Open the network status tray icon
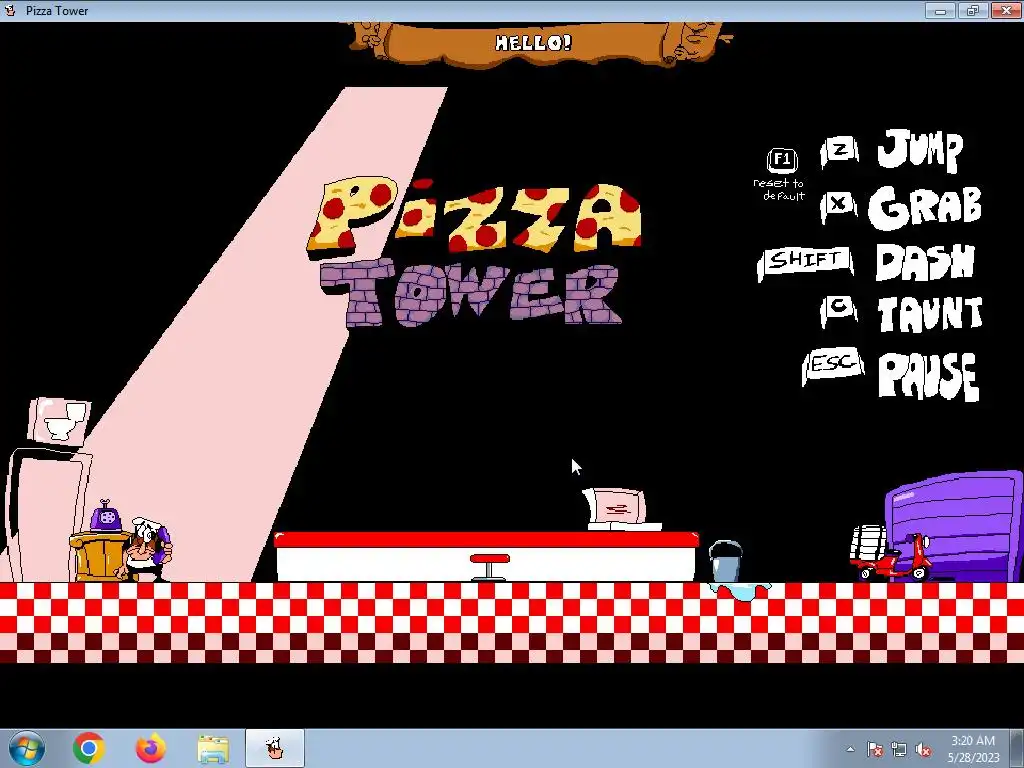The width and height of the screenshot is (1024, 768). (899, 749)
